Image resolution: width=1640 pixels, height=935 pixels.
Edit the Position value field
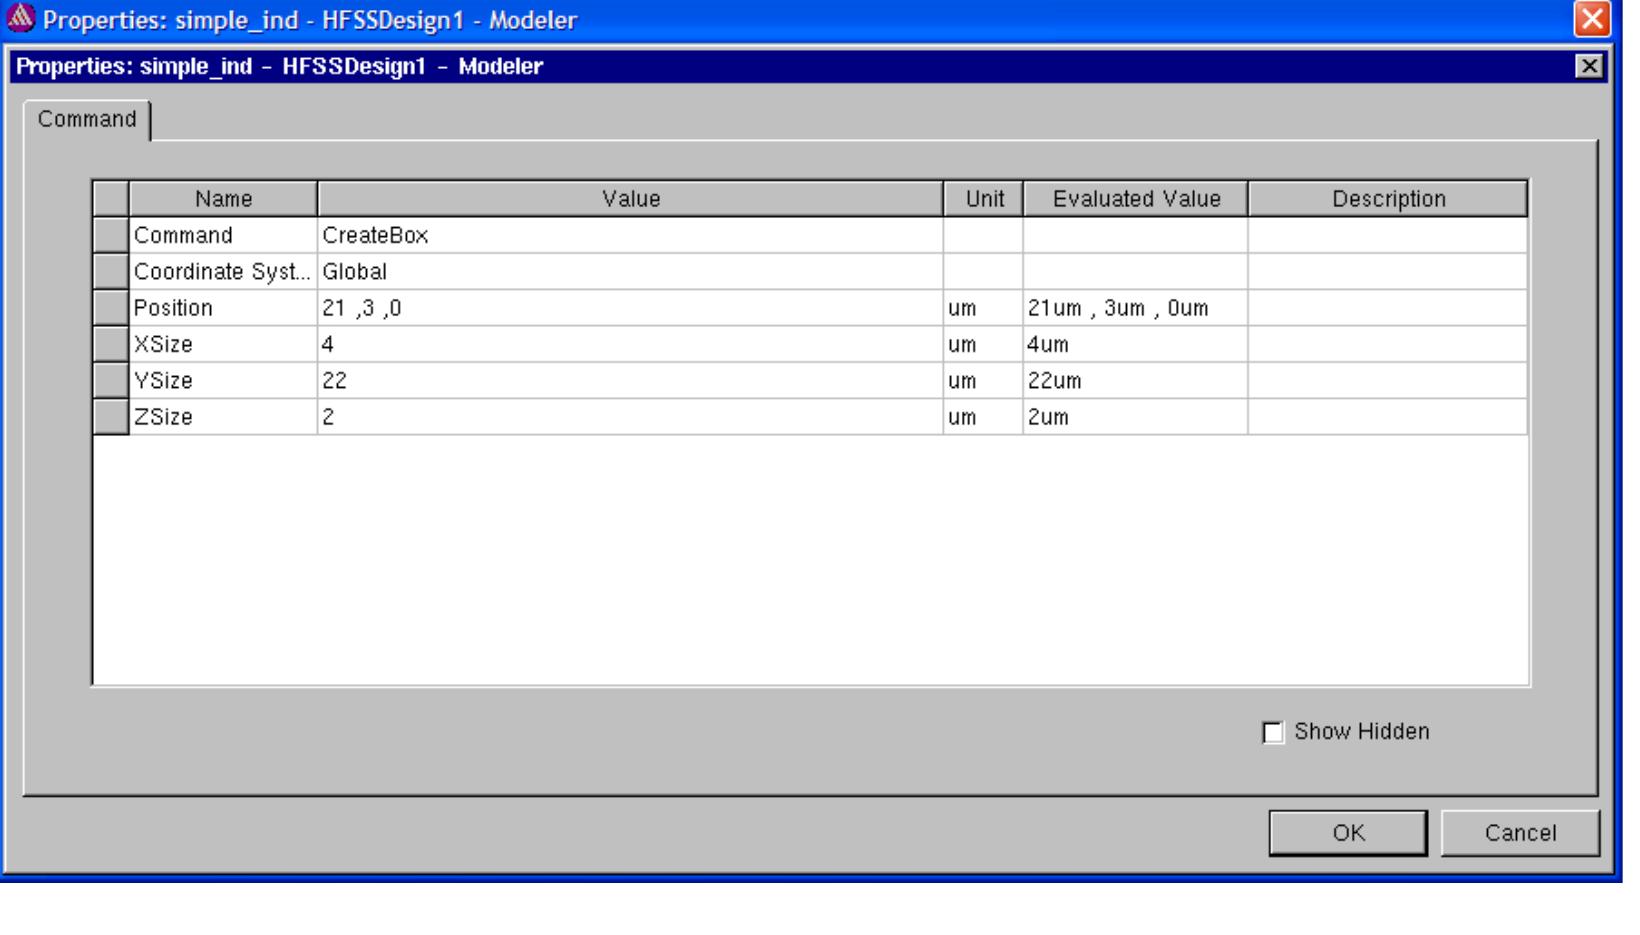click(630, 308)
